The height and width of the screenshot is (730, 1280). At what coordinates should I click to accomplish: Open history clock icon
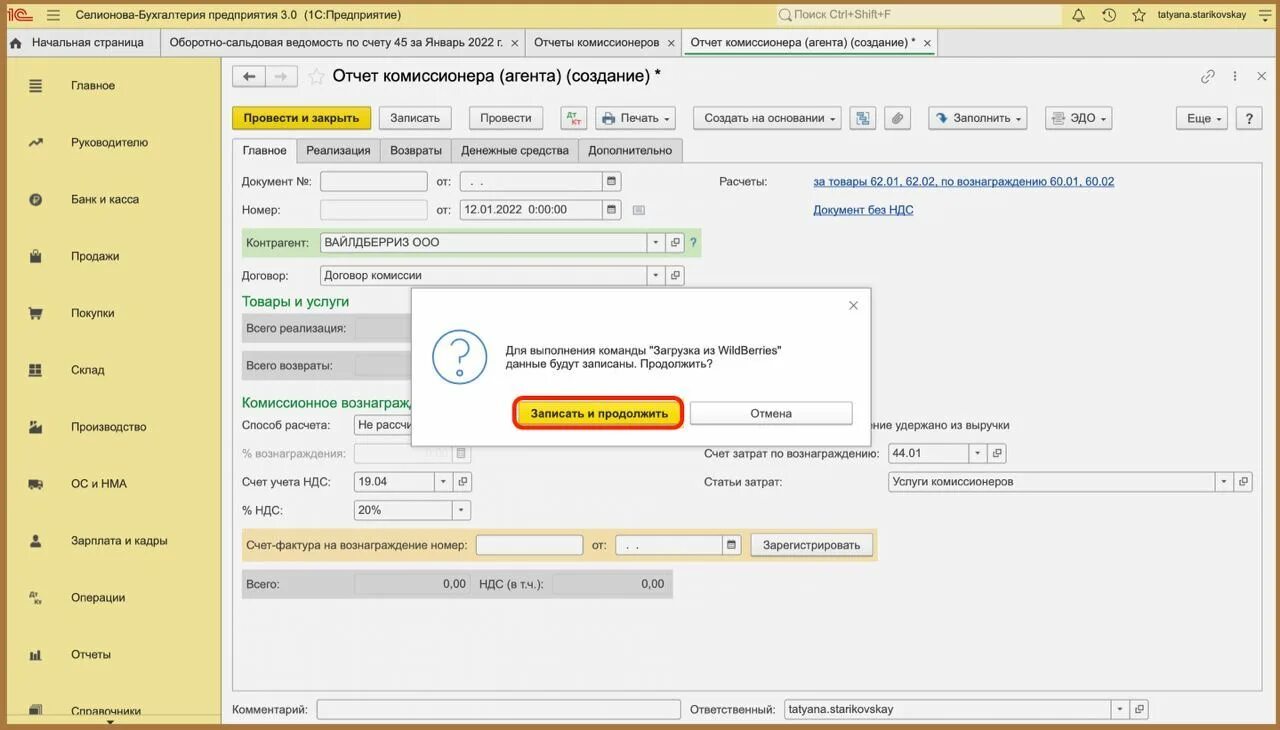1108,15
